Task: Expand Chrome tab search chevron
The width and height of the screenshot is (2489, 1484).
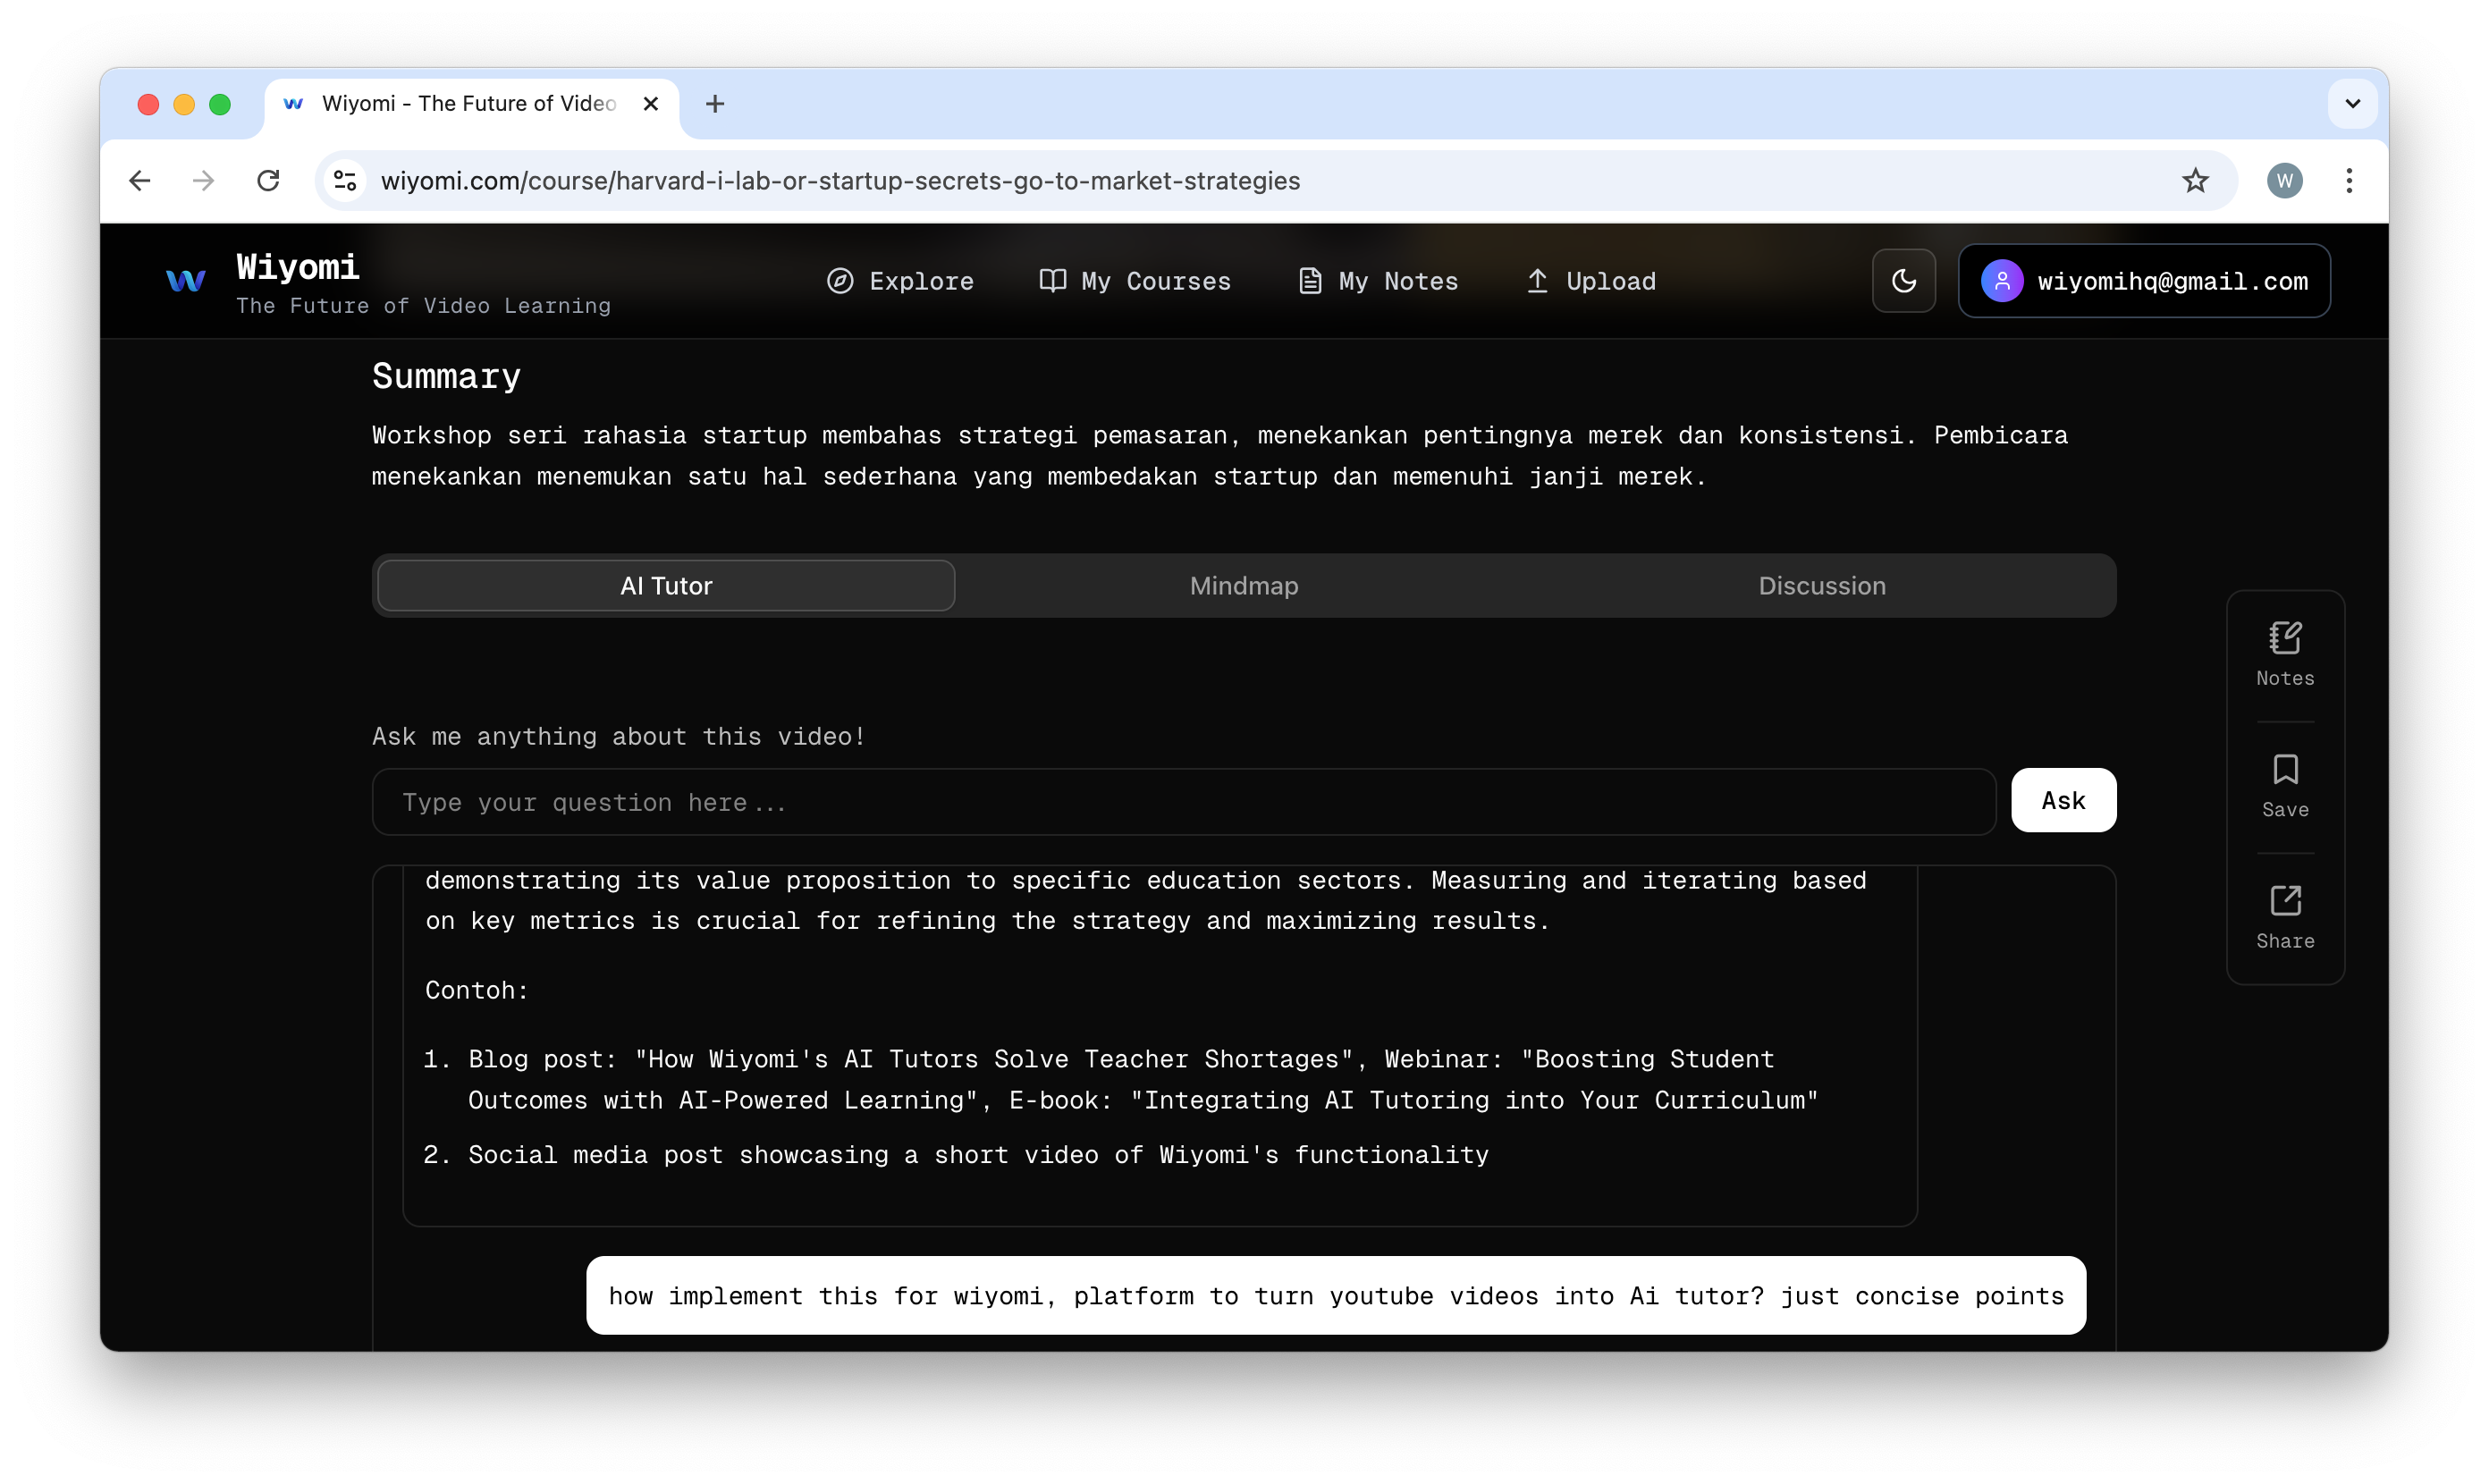Action: tap(2352, 104)
